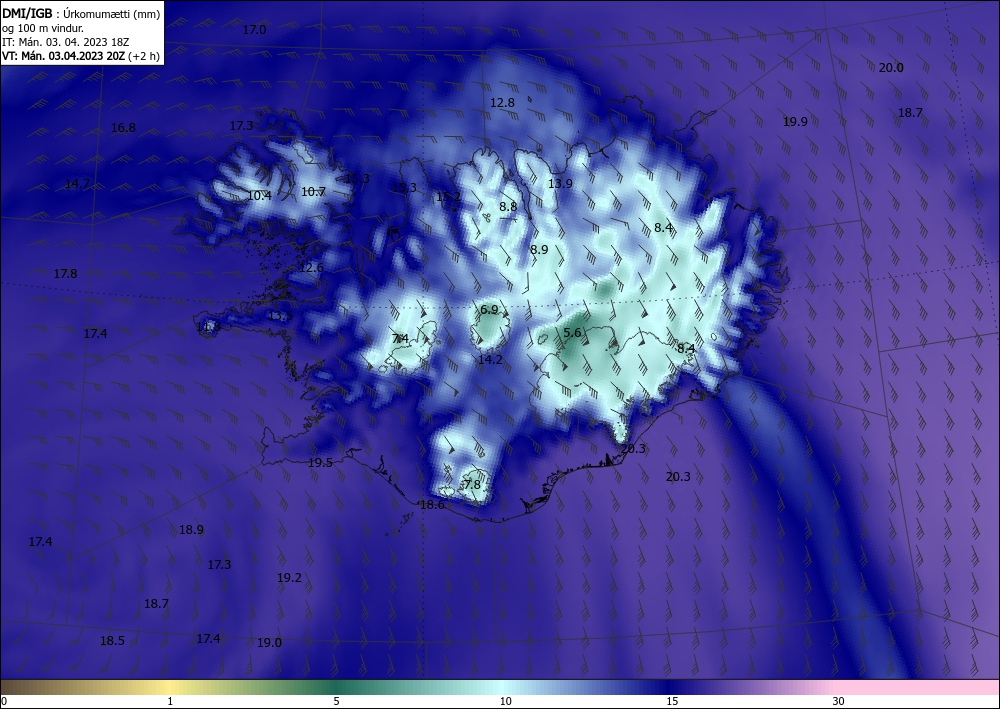The height and width of the screenshot is (709, 1000).
Task: Click the 7.4 value label
Action: tap(400, 339)
